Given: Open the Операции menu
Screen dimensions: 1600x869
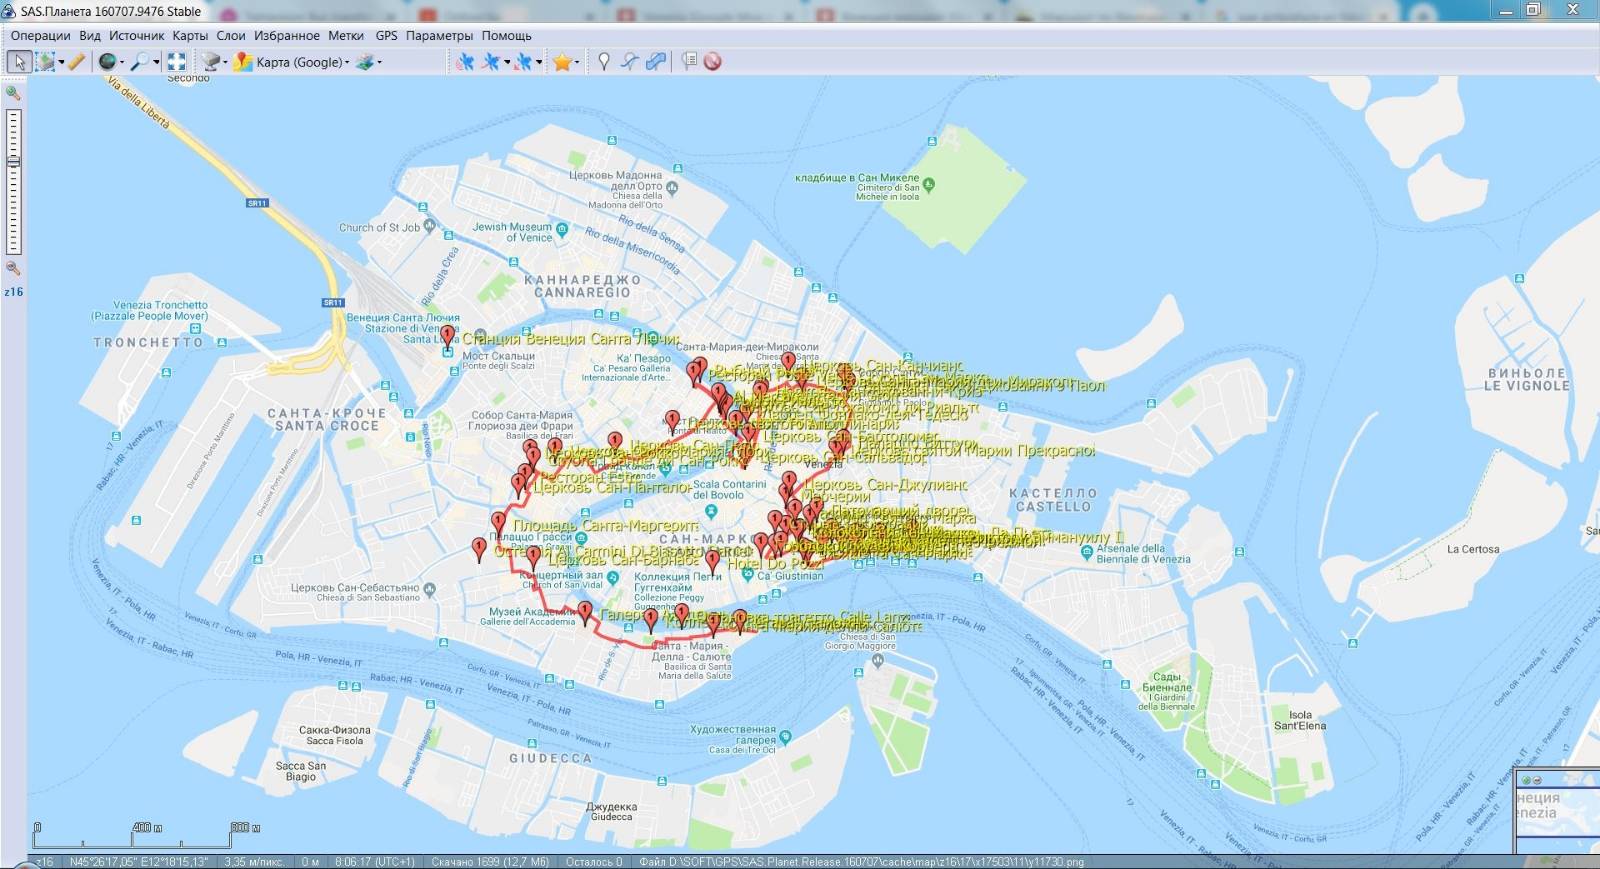Looking at the screenshot, I should pos(40,35).
